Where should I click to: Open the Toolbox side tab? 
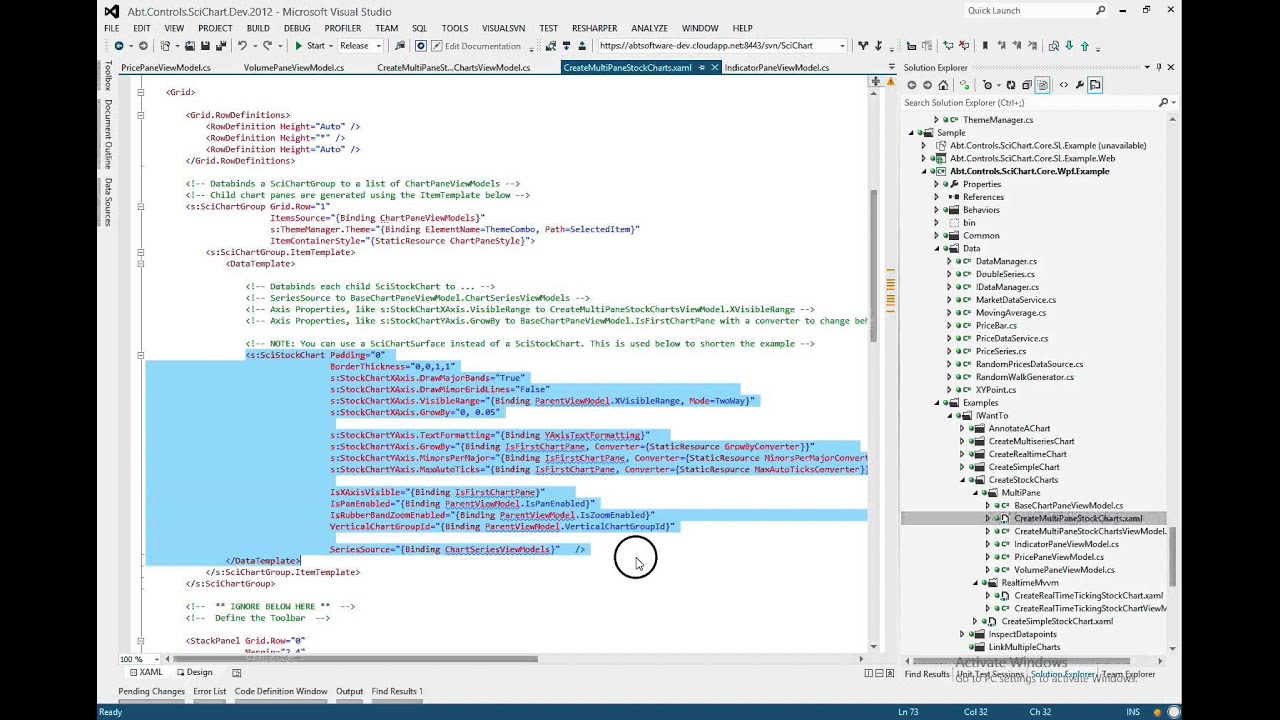pyautogui.click(x=108, y=76)
